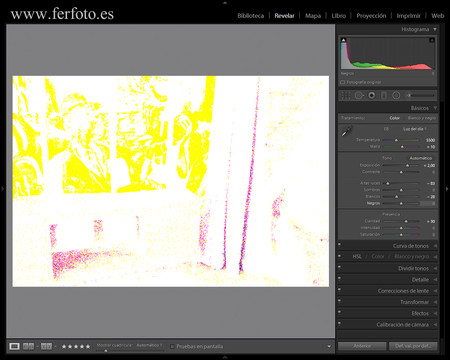450x360 pixels.
Task: Collapse the Básicos panel
Action: (x=435, y=108)
